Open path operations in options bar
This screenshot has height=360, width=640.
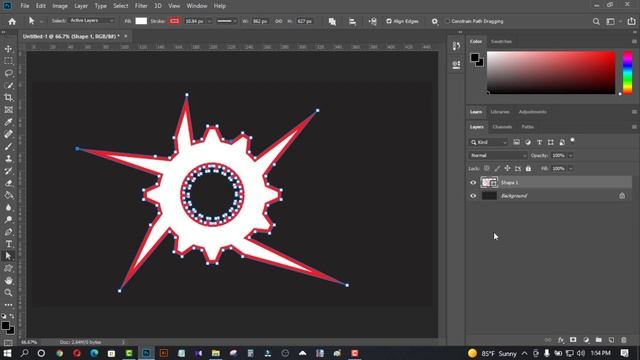pyautogui.click(x=332, y=21)
